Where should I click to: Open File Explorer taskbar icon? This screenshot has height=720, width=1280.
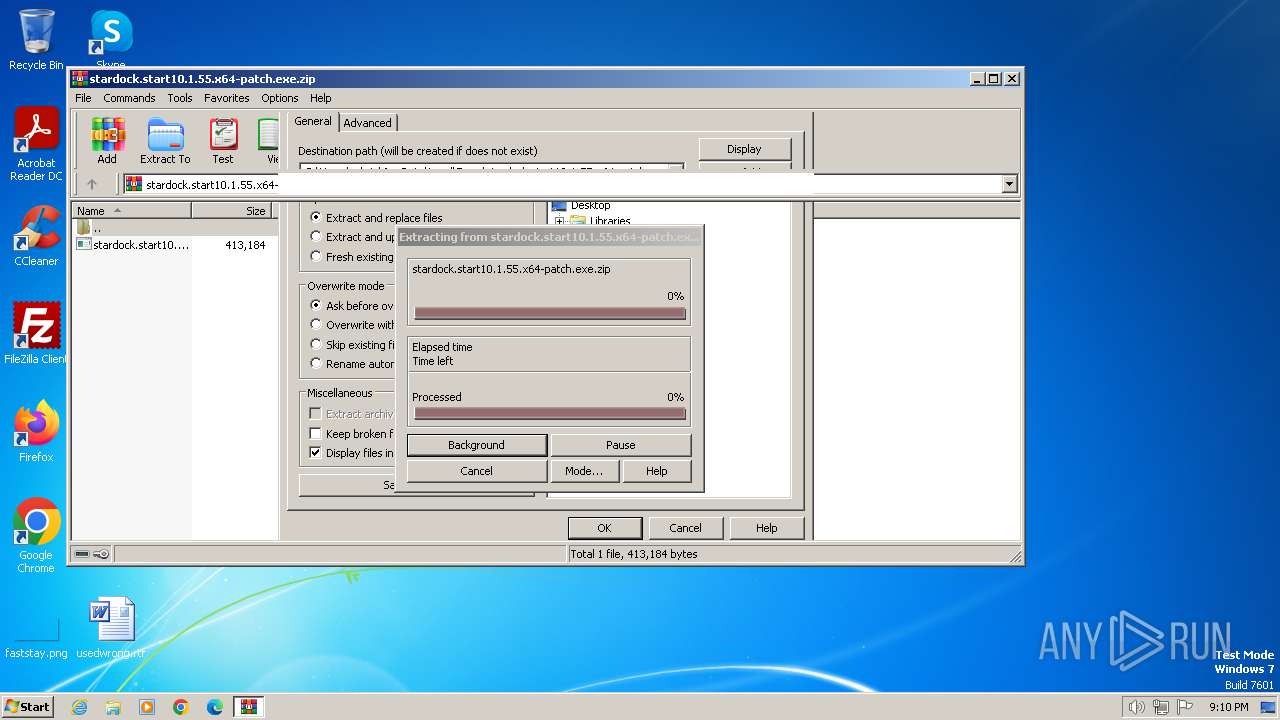113,707
